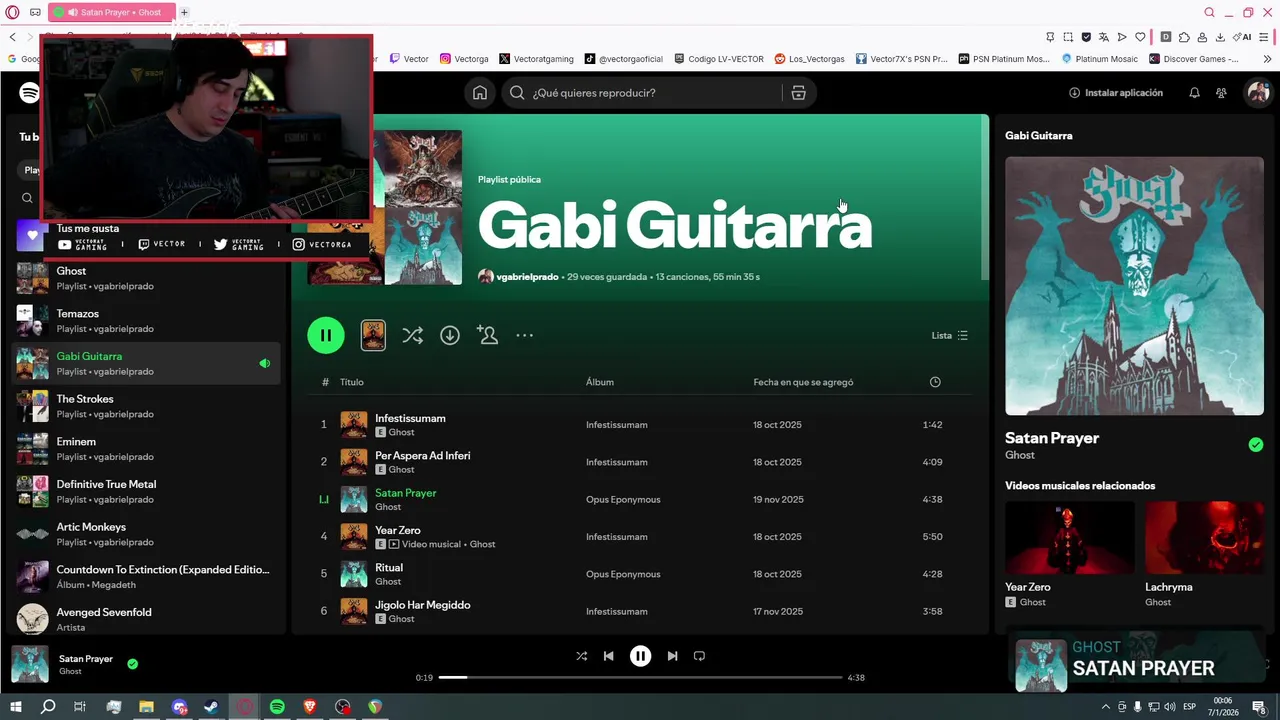Play the track Ritual
1280x720 pixels.
[x=640, y=574]
